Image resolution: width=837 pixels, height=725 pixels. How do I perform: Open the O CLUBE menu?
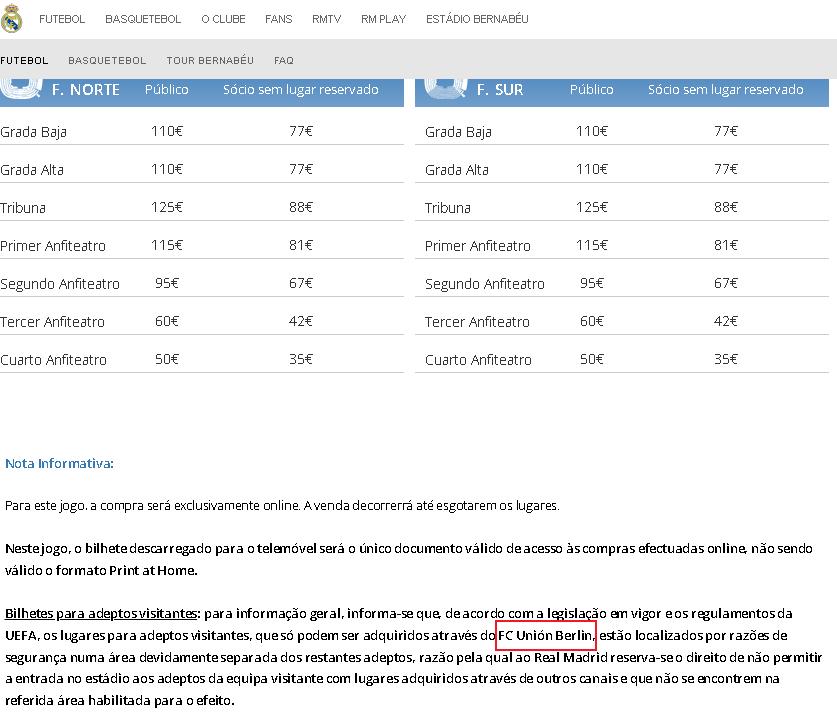coord(223,19)
